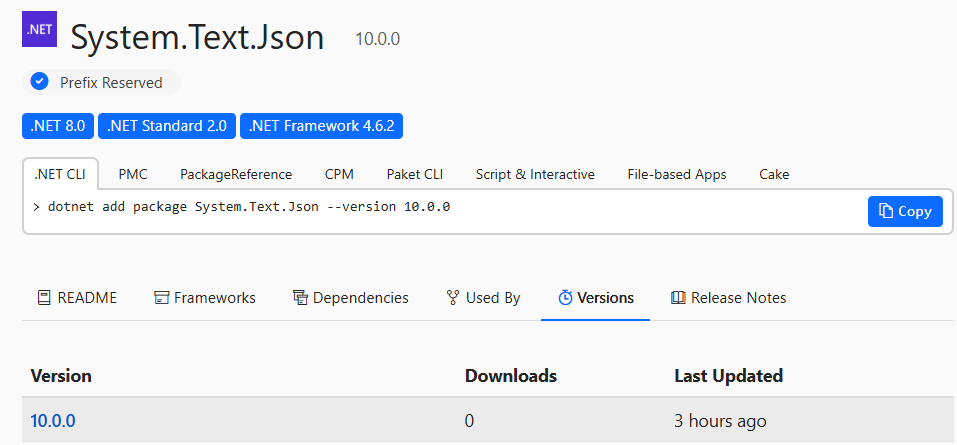Screen dimensions: 957x445
Task: Click the Versions clock icon
Action: coord(565,298)
